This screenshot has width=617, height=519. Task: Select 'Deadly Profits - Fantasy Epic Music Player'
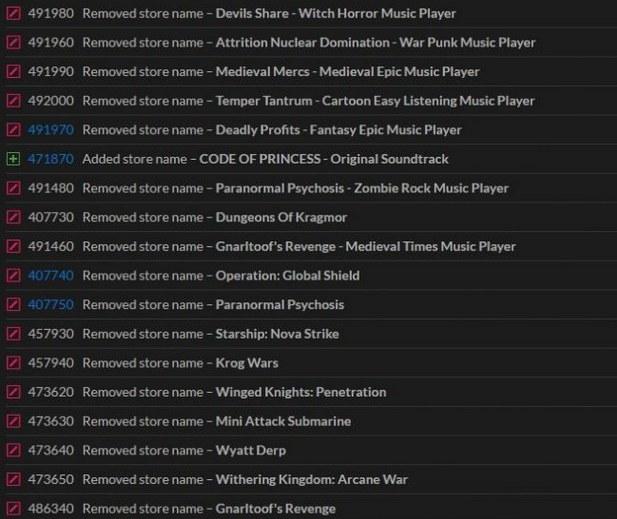point(338,130)
